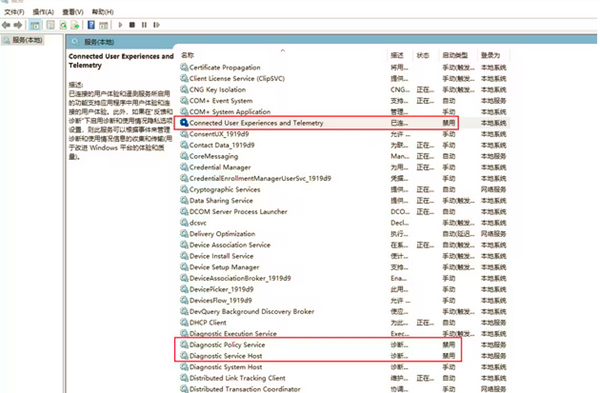
Task: Click the sort arrow above the name column
Action: click(283, 50)
